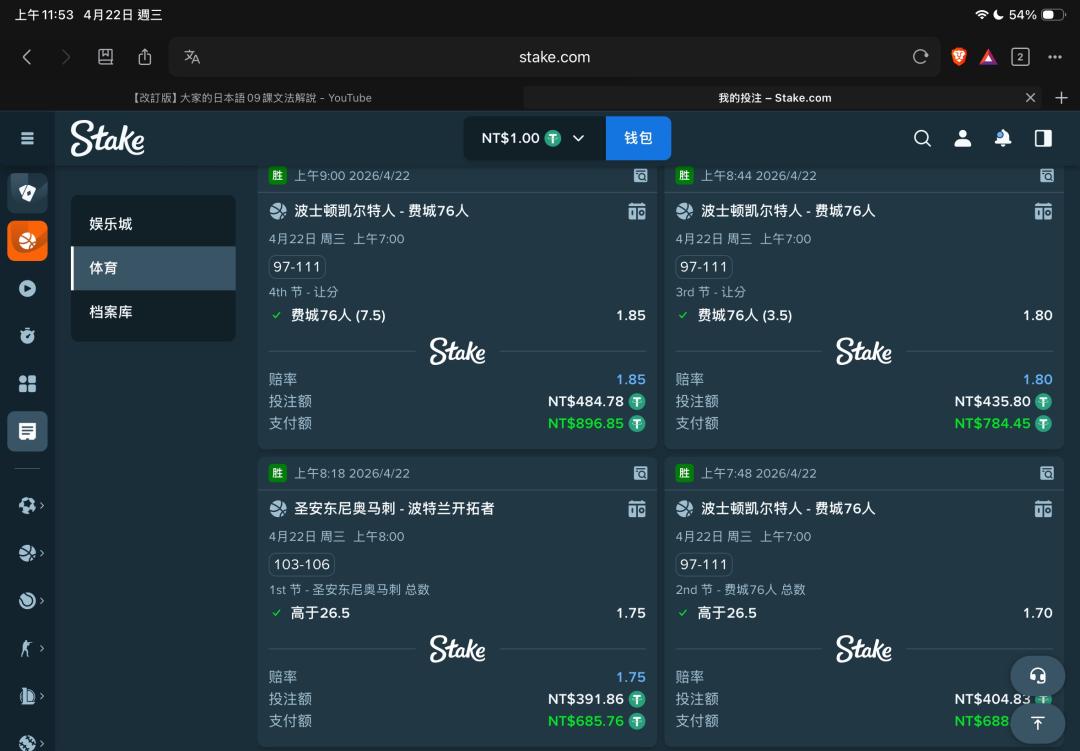Screen dimensions: 1080x751
Task: Click the blue 钱包 wallet button
Action: coord(638,138)
